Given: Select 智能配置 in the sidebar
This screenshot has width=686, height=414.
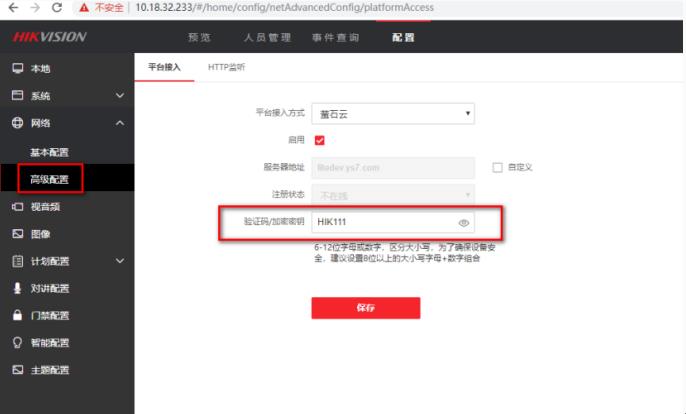Looking at the screenshot, I should click(50, 343).
